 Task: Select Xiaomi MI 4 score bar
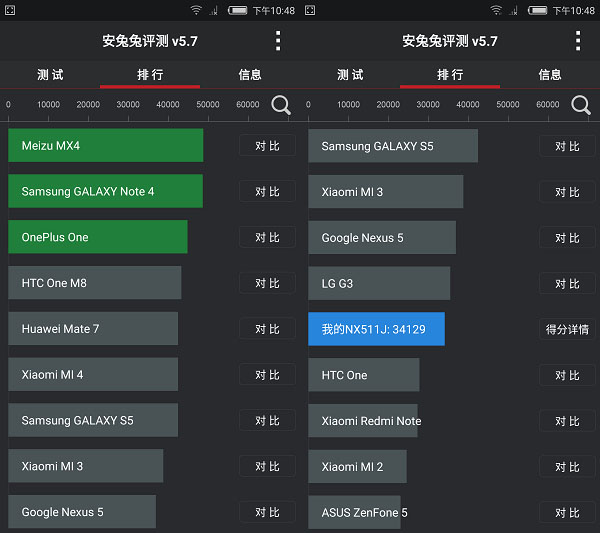tap(93, 375)
